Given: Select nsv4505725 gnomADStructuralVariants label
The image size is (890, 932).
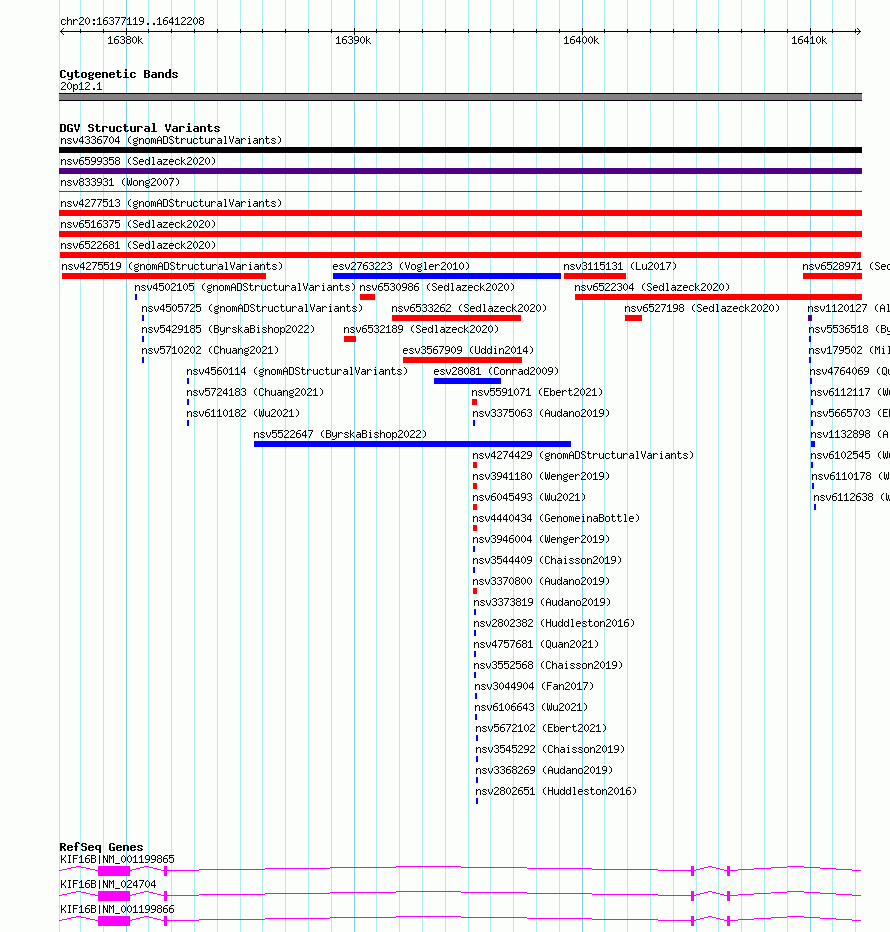Looking at the screenshot, I should (x=251, y=308).
